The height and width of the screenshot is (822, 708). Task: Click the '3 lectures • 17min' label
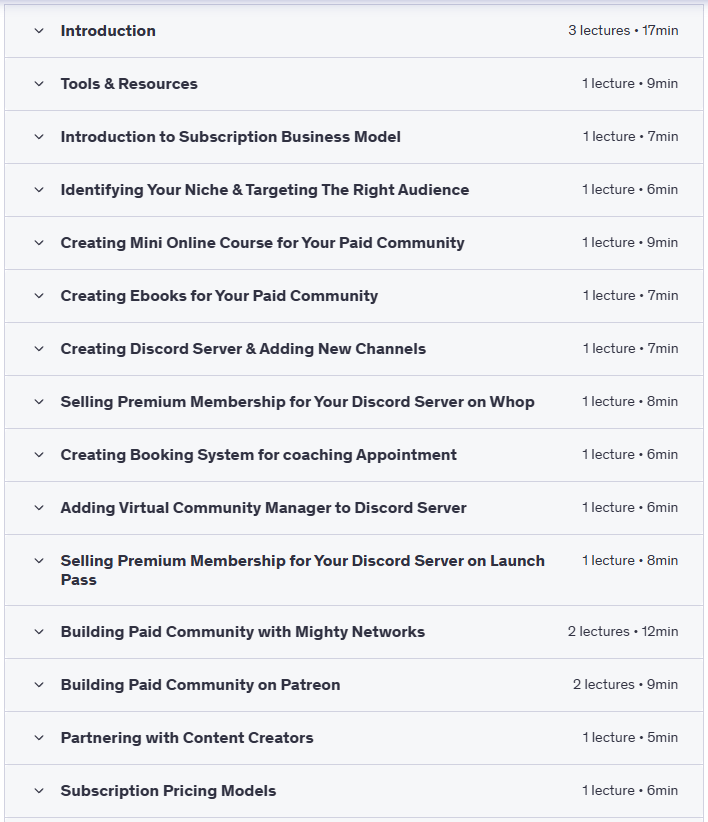point(623,31)
